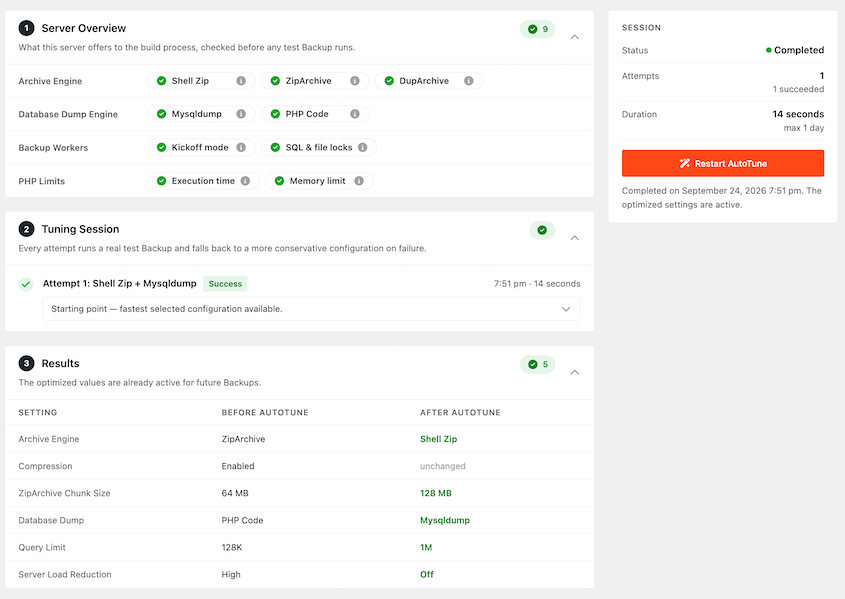Click the Shell Zip value after AutoTune

439,439
